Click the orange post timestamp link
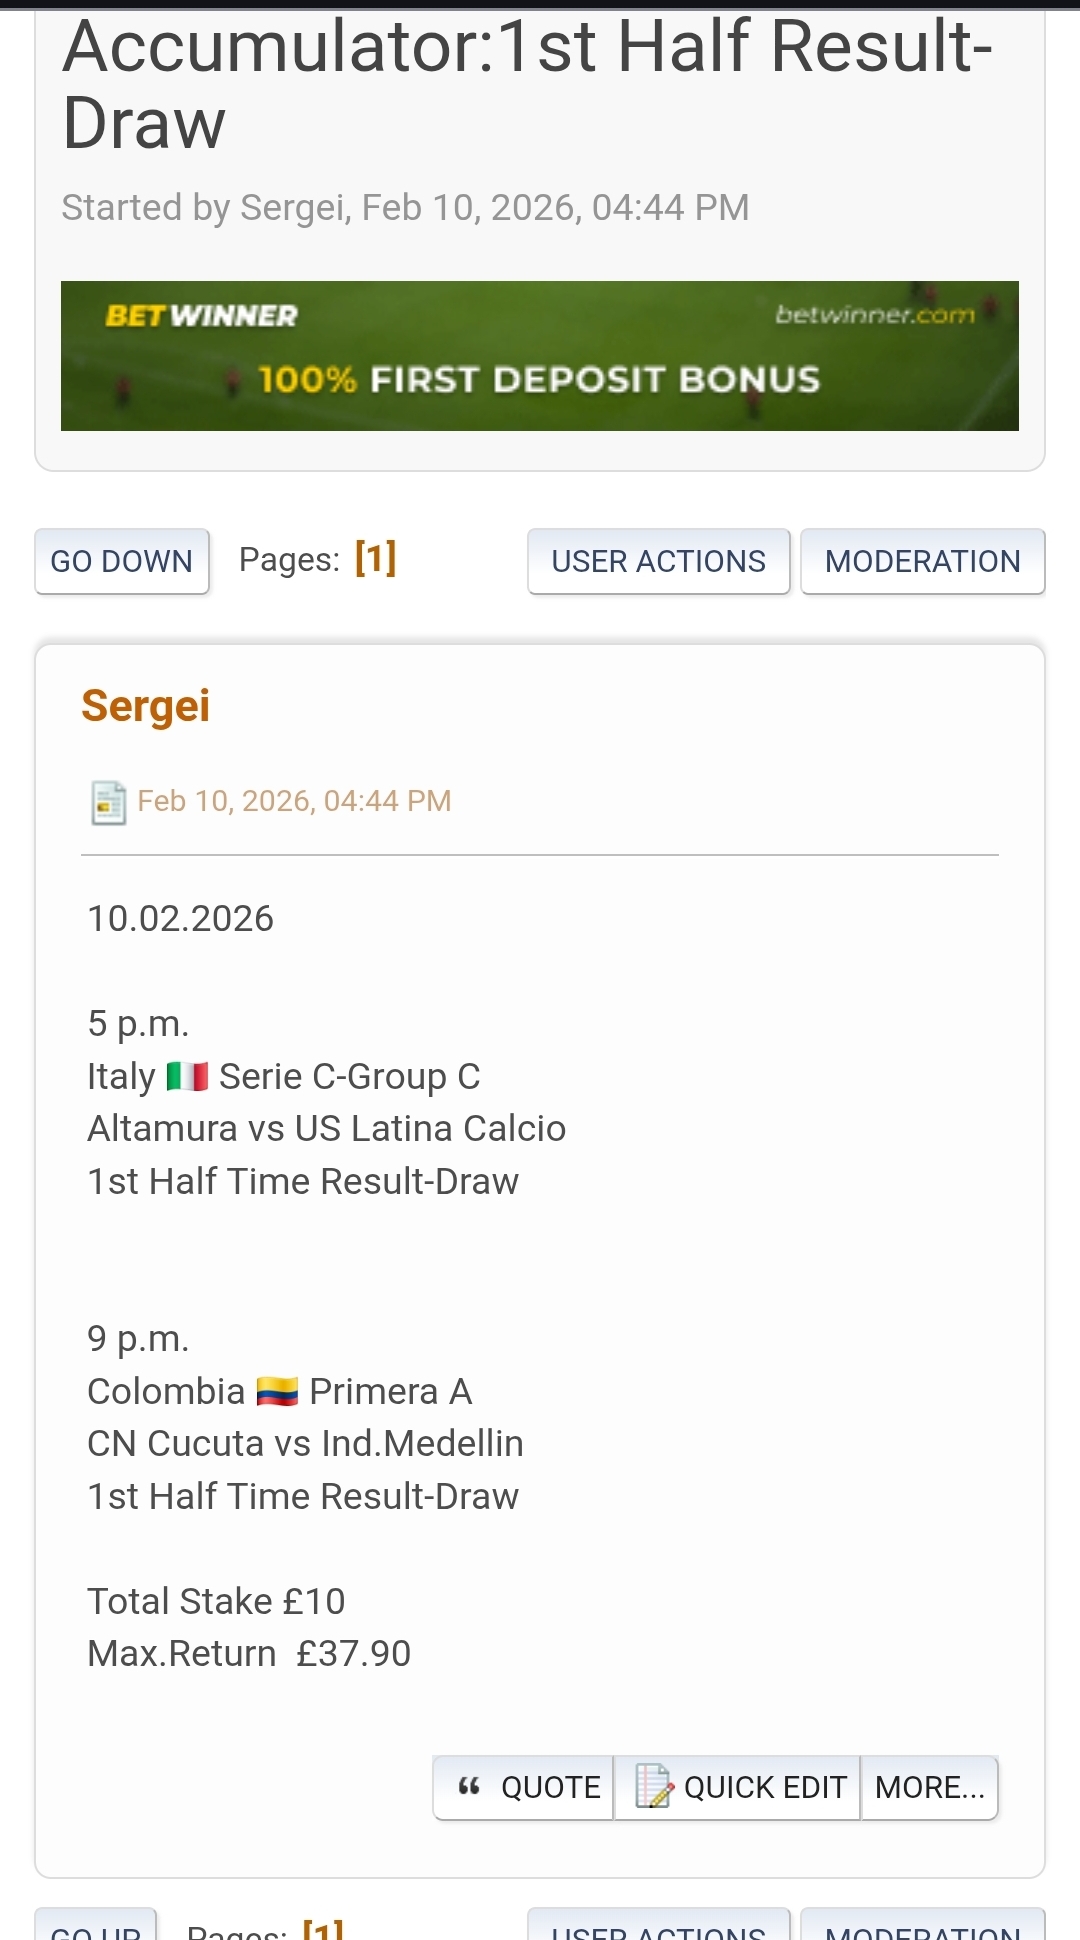Viewport: 1080px width, 1940px height. click(x=294, y=801)
